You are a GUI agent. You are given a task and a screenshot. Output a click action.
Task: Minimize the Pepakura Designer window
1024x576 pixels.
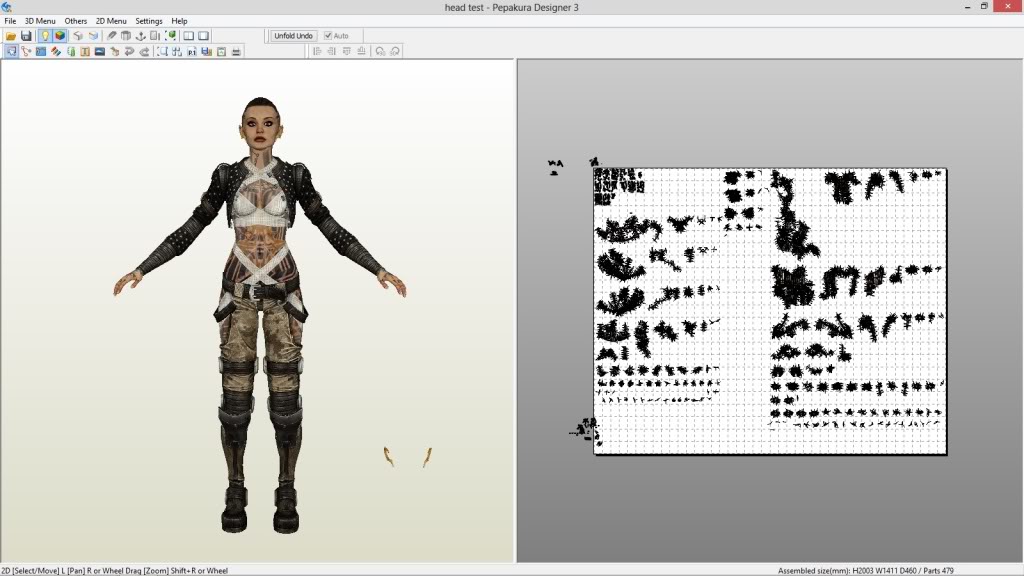(967, 7)
